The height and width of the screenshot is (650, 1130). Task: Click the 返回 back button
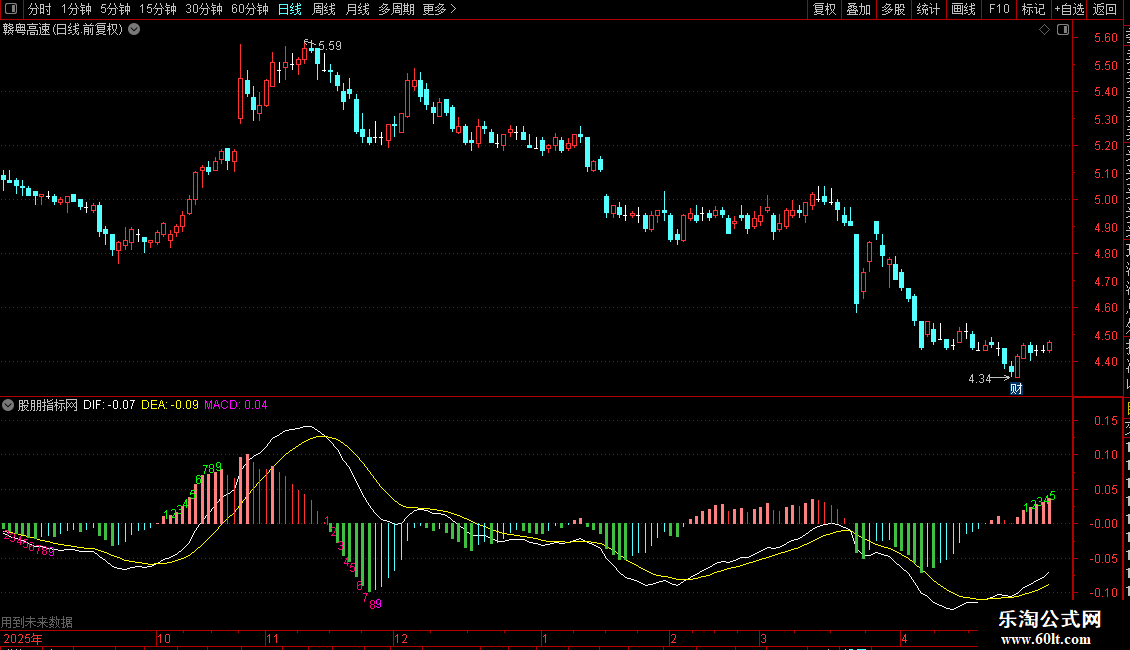click(1105, 9)
